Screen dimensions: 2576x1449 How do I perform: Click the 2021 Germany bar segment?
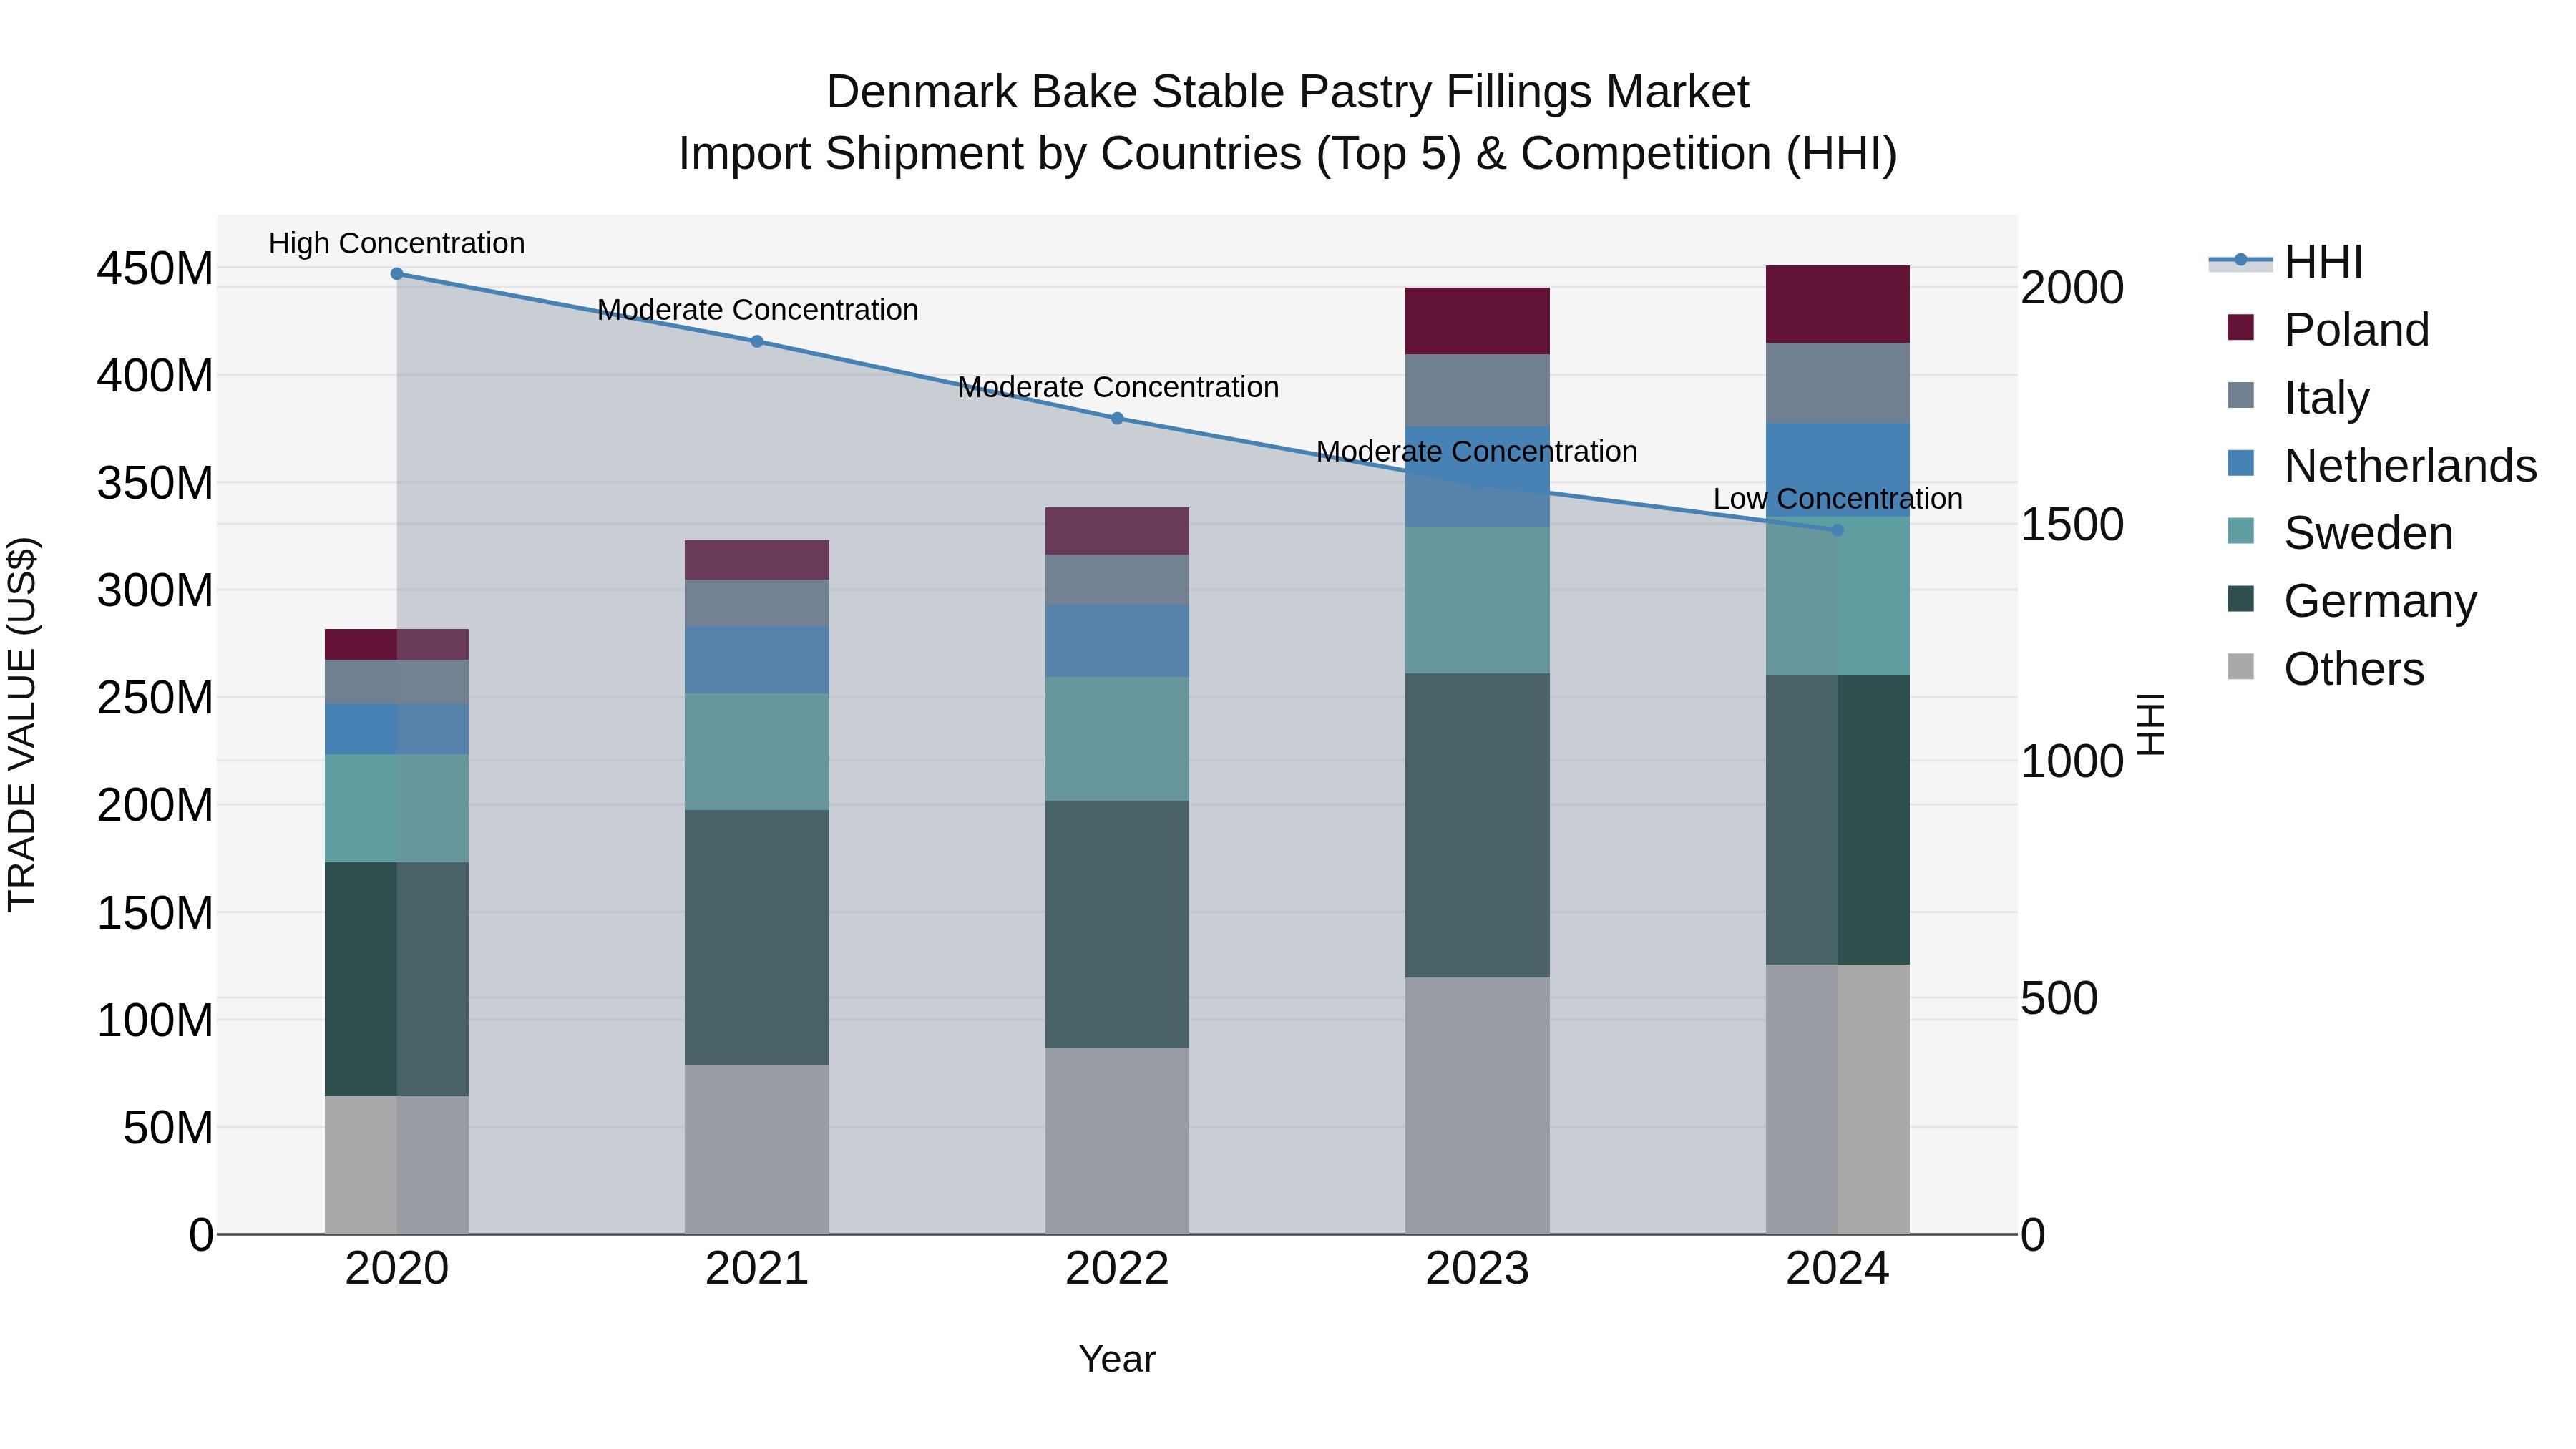pos(757,938)
